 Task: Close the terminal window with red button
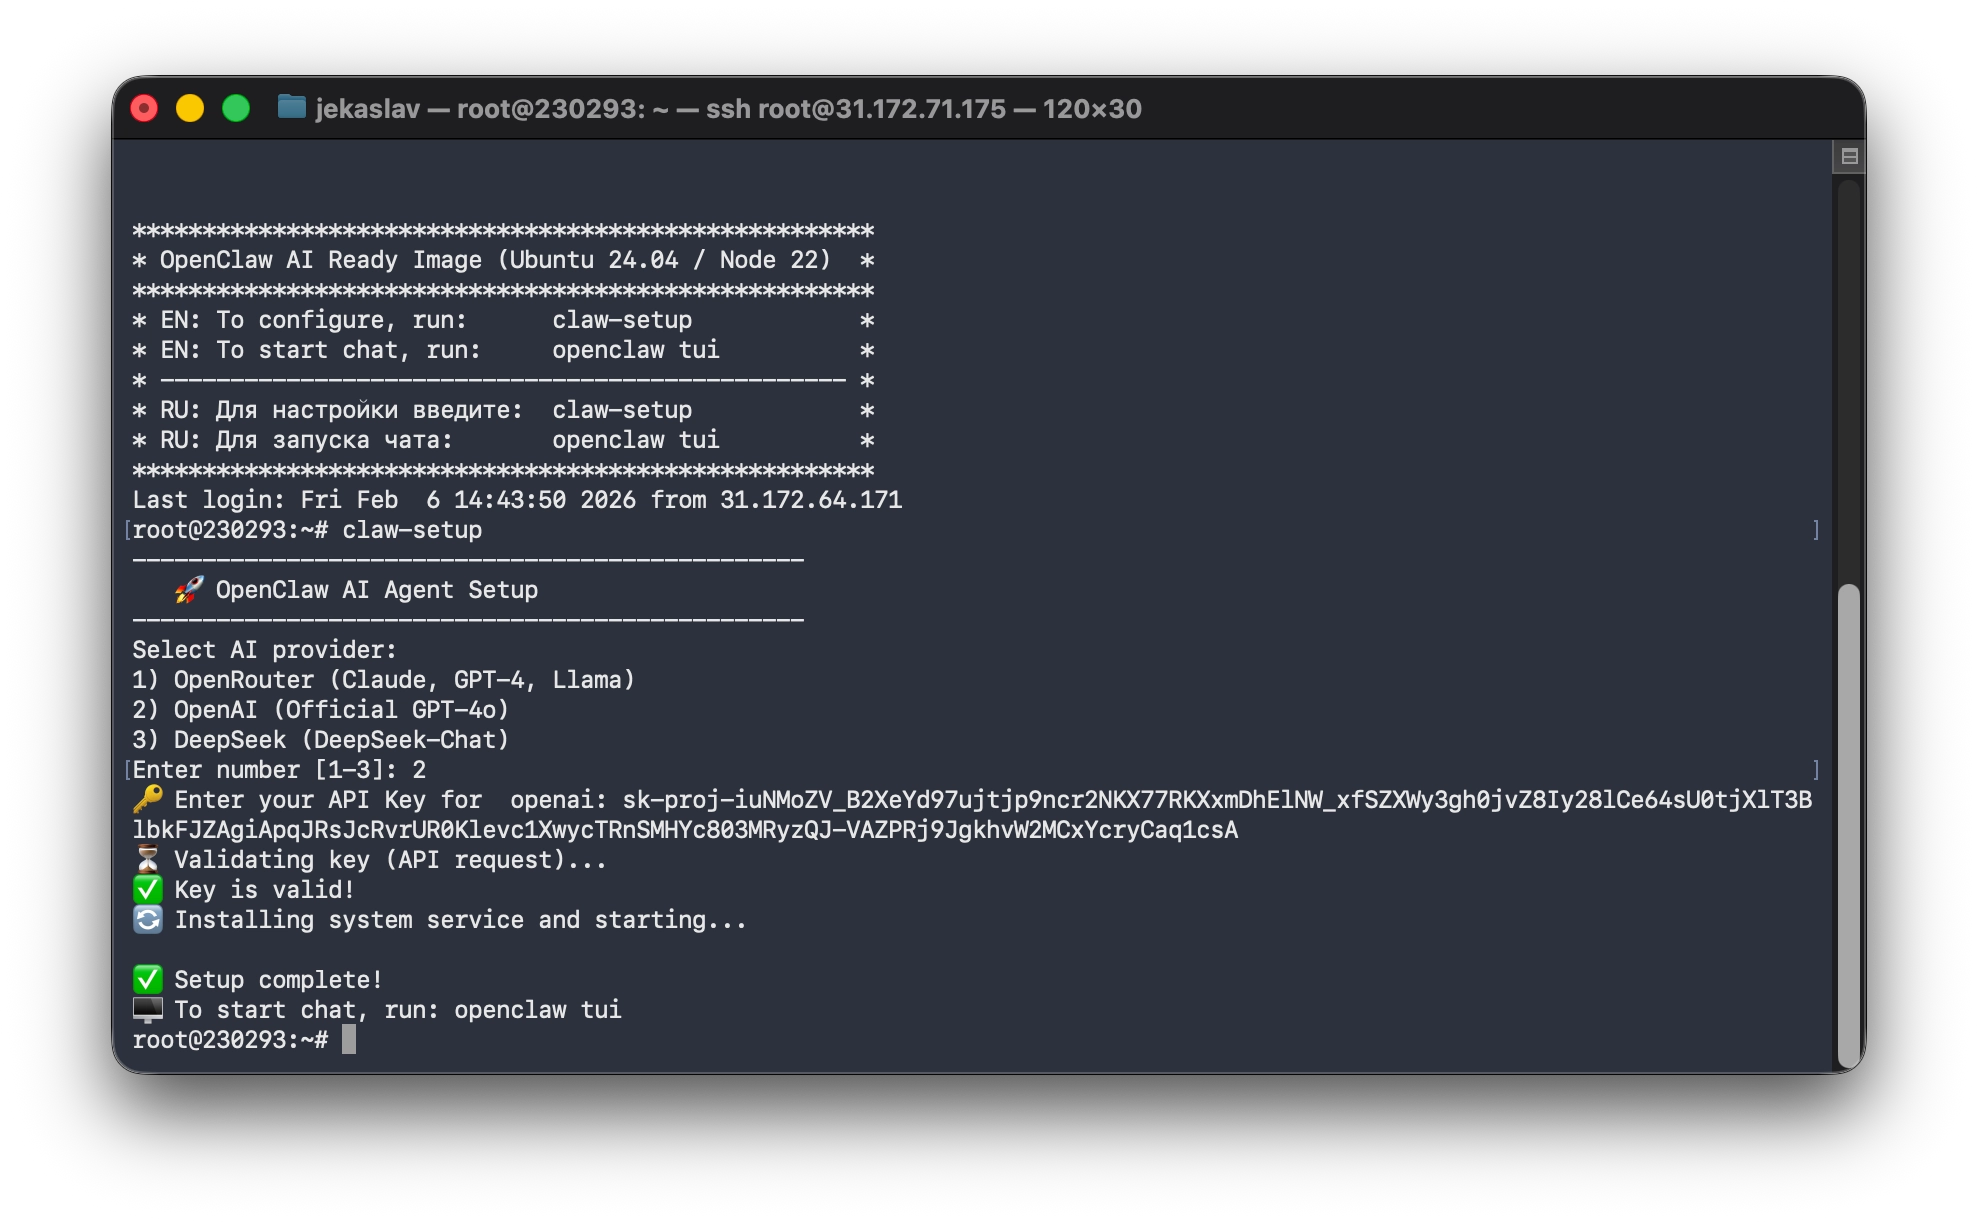coord(145,108)
